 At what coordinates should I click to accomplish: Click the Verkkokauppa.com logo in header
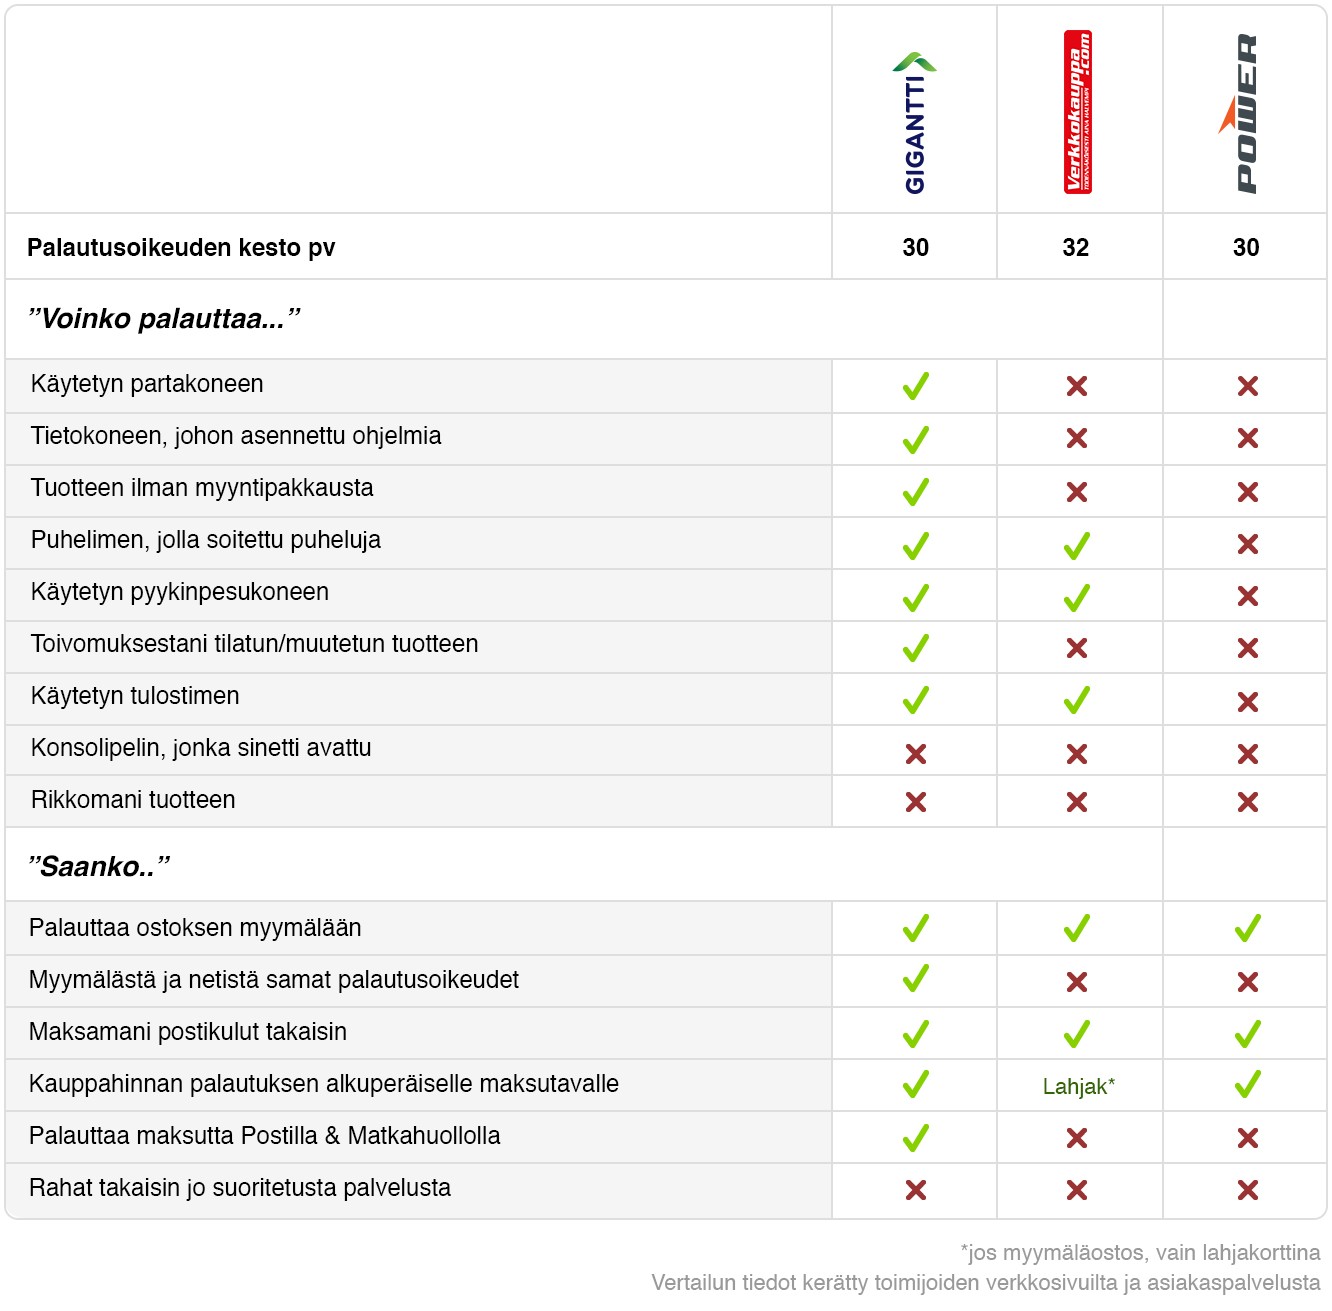point(1077,111)
